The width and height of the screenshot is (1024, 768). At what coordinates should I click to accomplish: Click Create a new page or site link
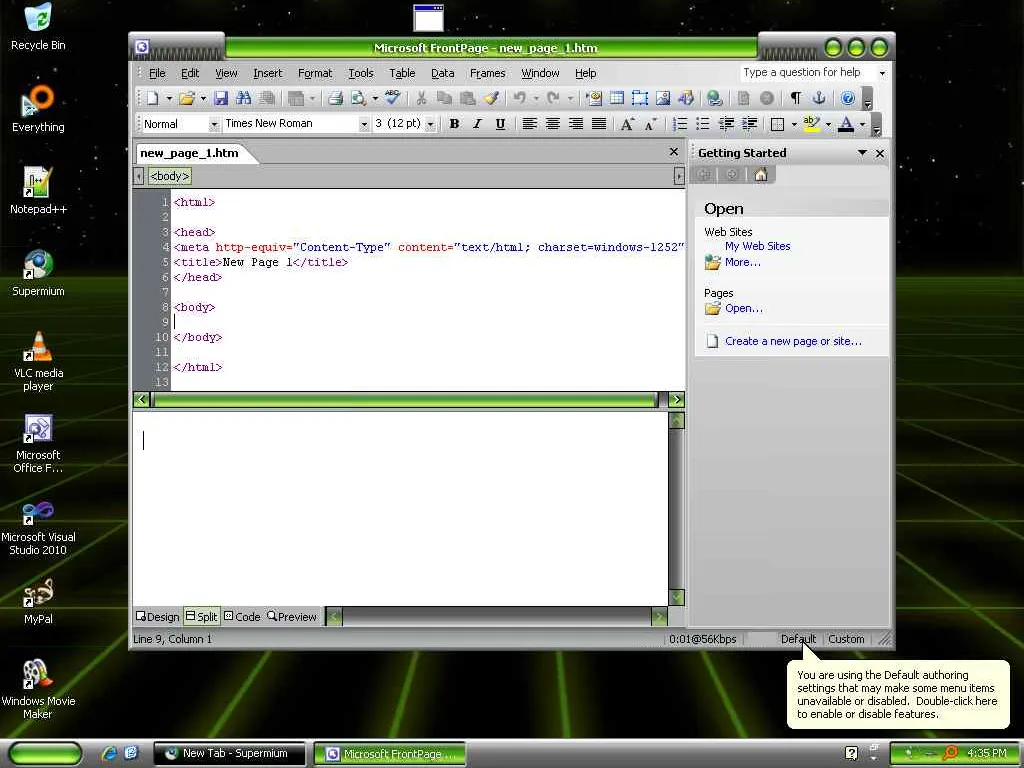tap(793, 341)
